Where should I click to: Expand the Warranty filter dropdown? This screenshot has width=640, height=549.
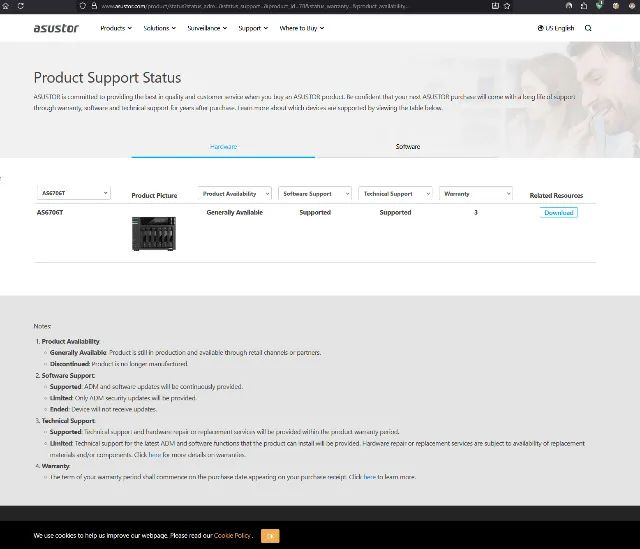point(475,194)
